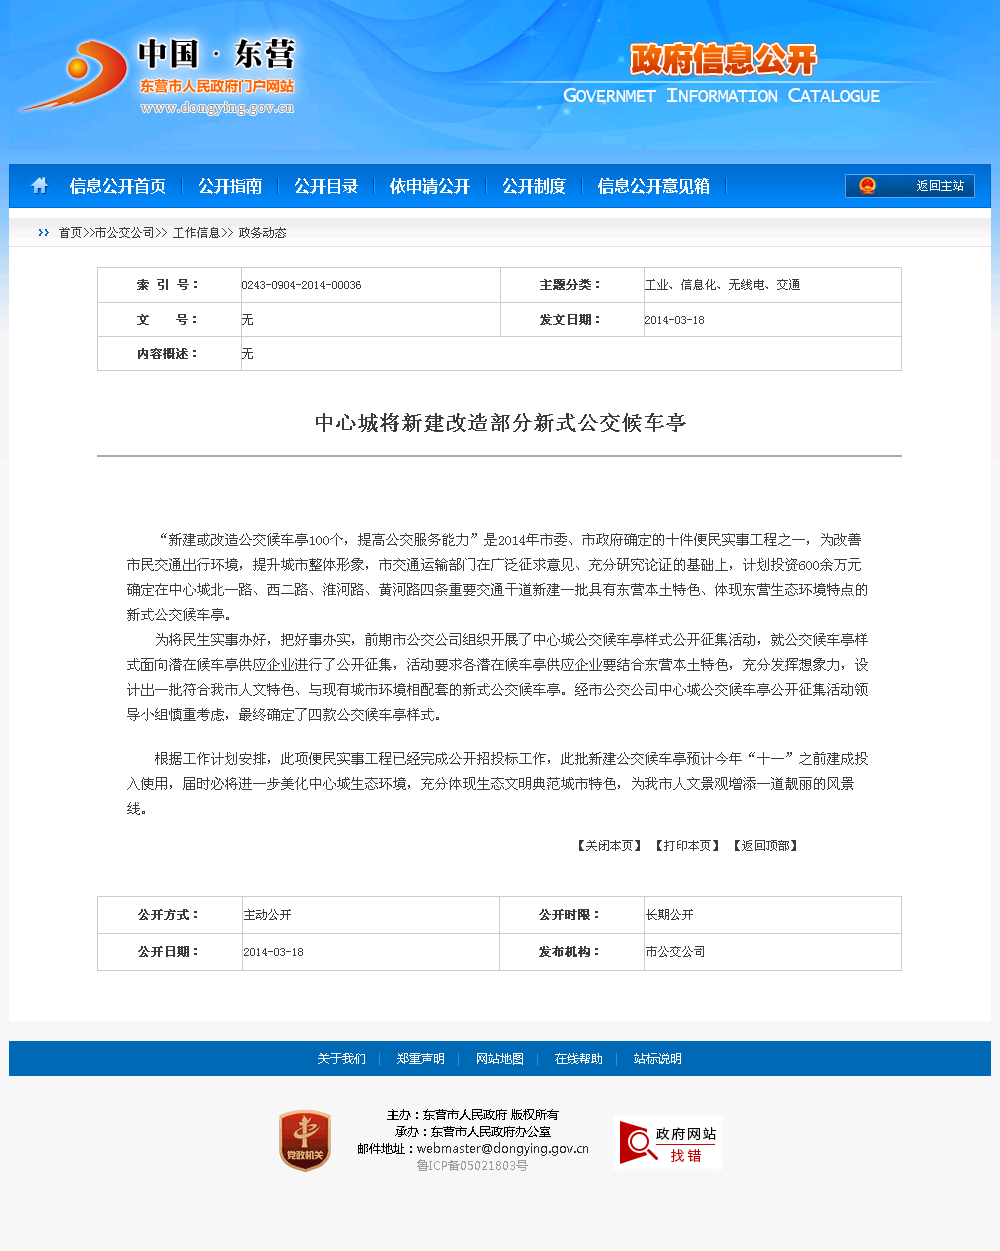Image resolution: width=1000 pixels, height=1251 pixels.
Task: Open 信息公开意见箱 in the nav bar
Action: pyautogui.click(x=654, y=186)
